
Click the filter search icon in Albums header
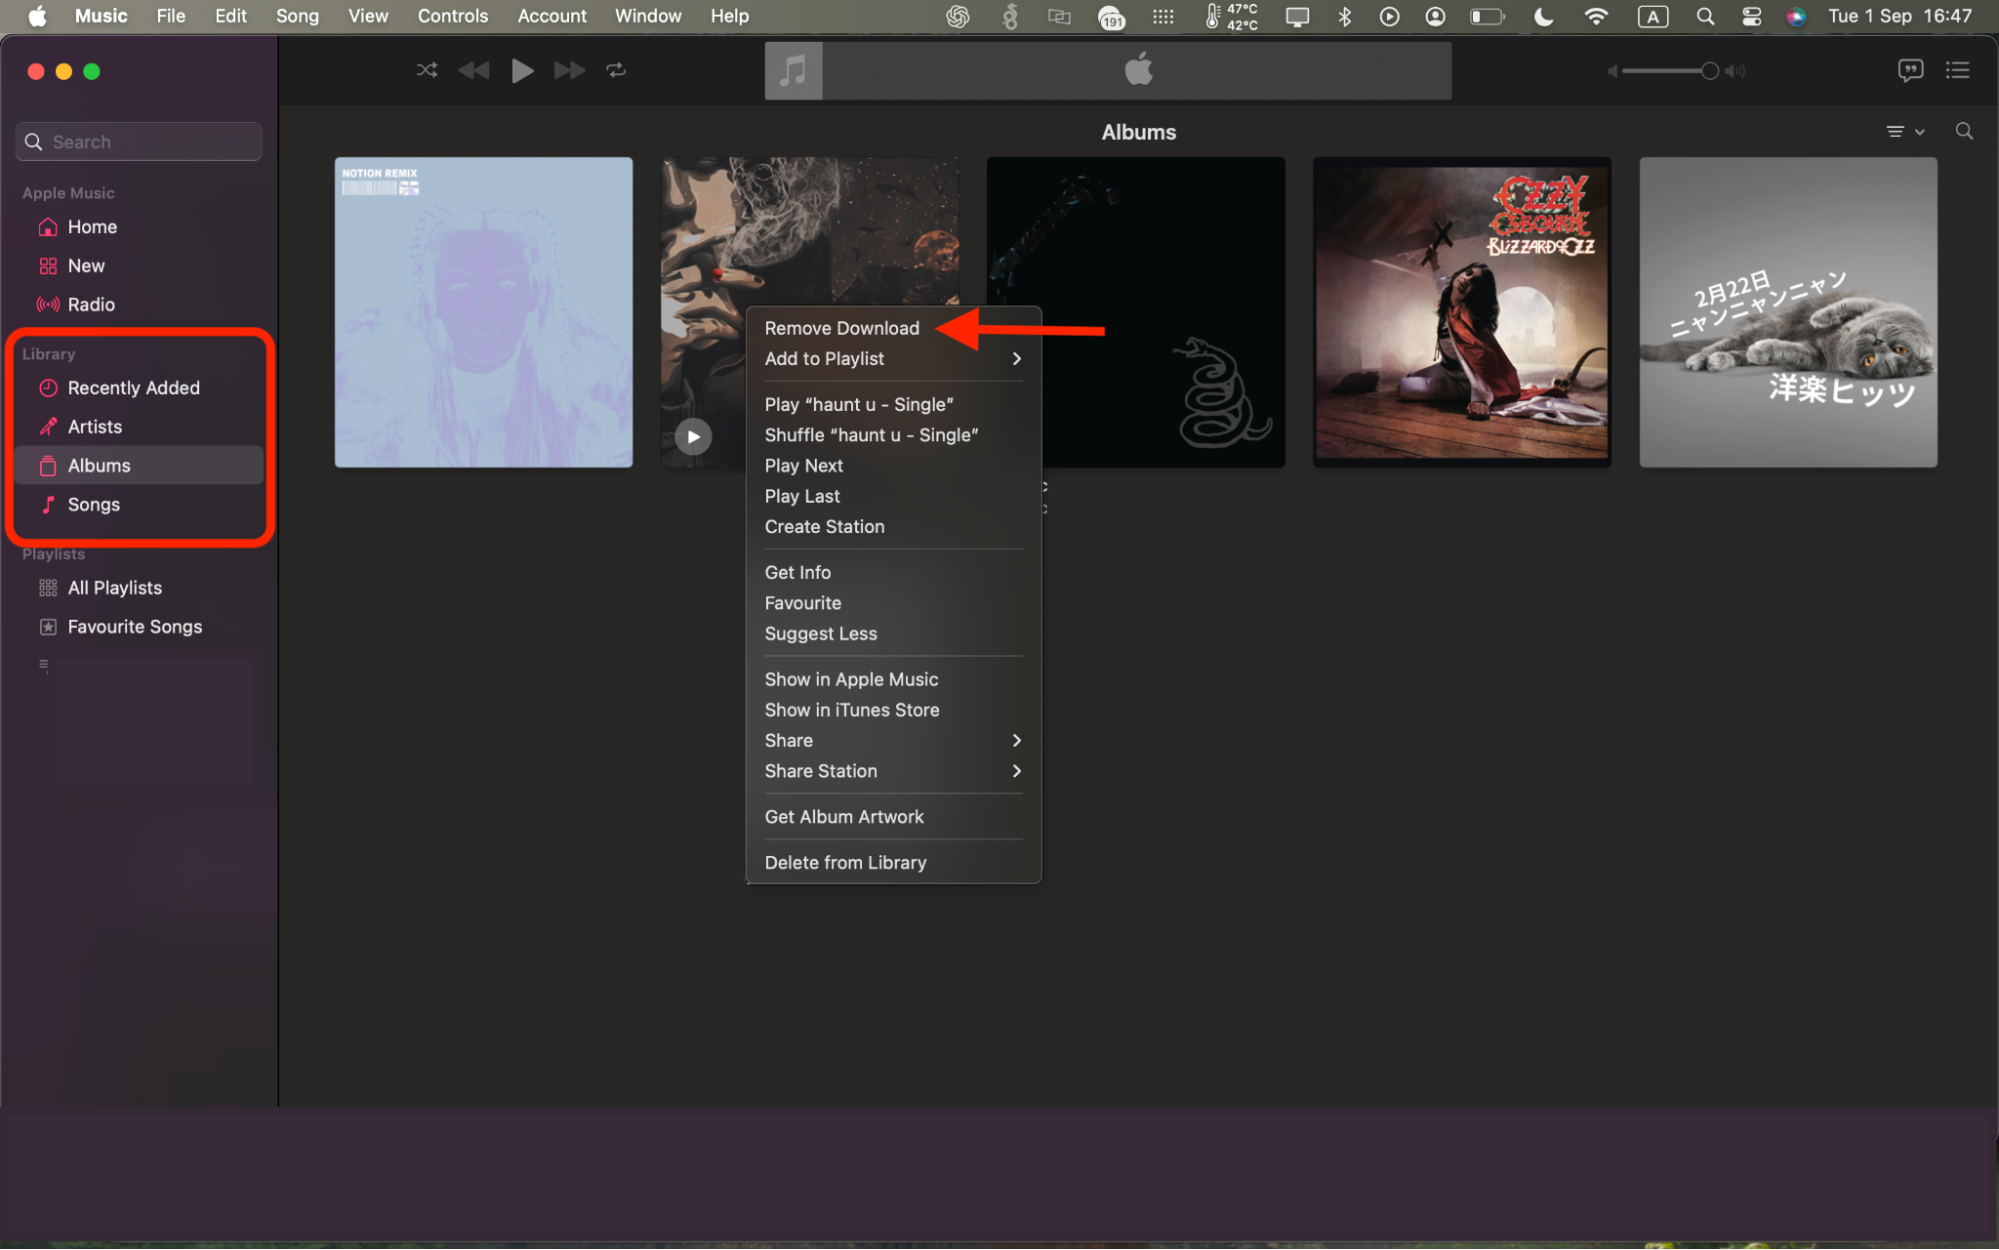pyautogui.click(x=1964, y=132)
